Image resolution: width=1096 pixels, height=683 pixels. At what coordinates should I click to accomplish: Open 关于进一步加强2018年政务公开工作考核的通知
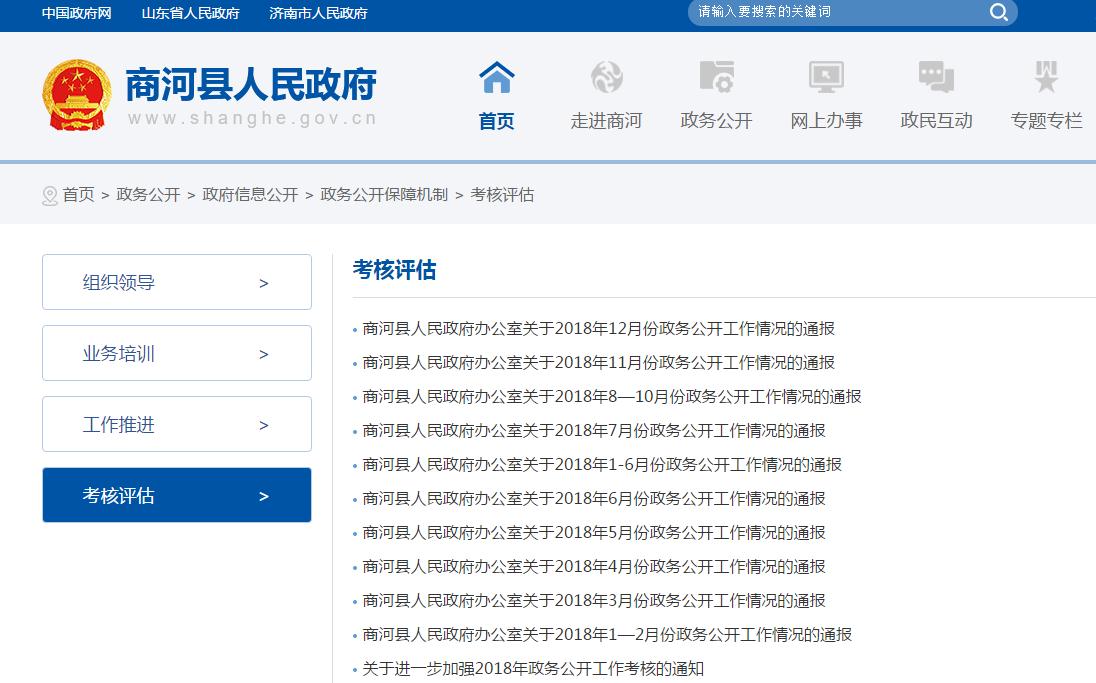(x=533, y=668)
